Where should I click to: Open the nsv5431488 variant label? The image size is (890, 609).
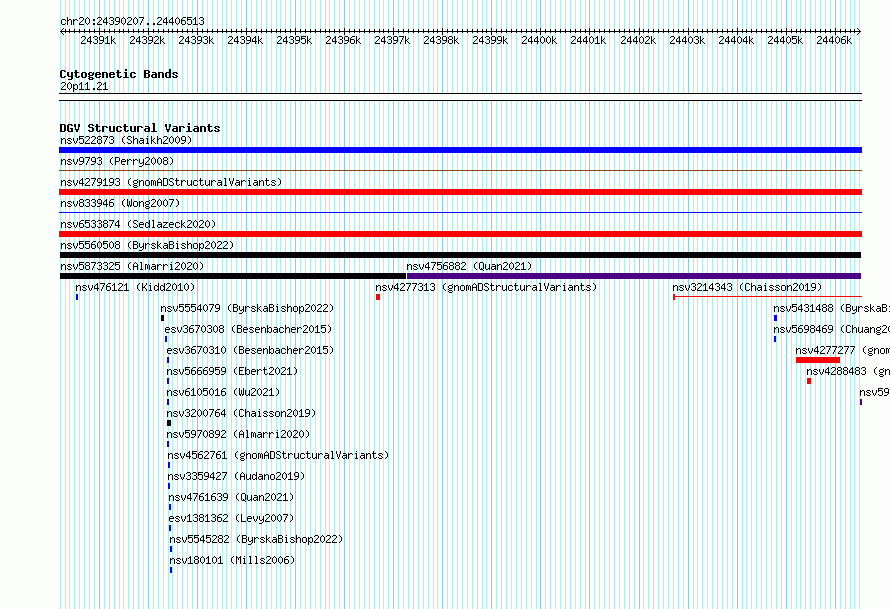[x=831, y=308]
